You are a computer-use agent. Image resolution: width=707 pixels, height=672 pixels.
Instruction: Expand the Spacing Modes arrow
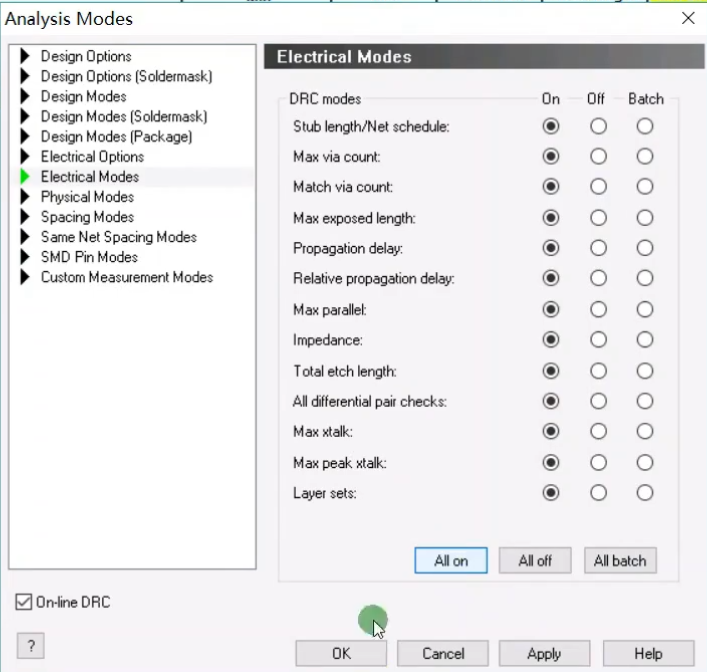tap(25, 216)
